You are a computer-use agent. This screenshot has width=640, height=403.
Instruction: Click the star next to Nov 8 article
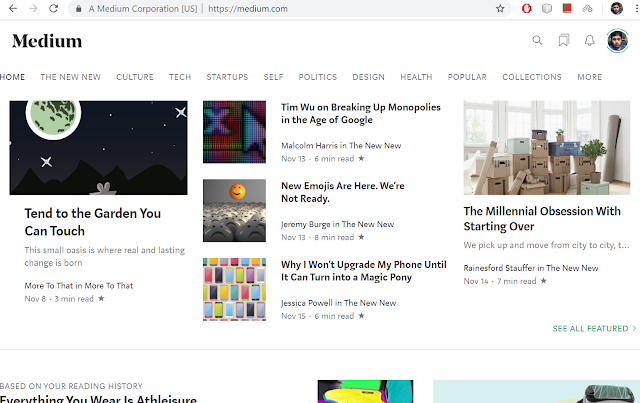pyautogui.click(x=101, y=298)
